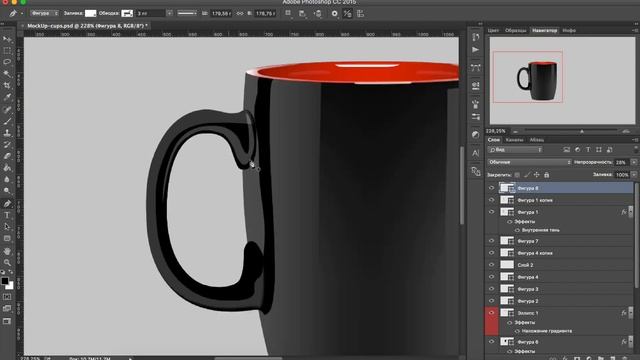
Task: Select the Path Selection tool
Action: pos(7,227)
